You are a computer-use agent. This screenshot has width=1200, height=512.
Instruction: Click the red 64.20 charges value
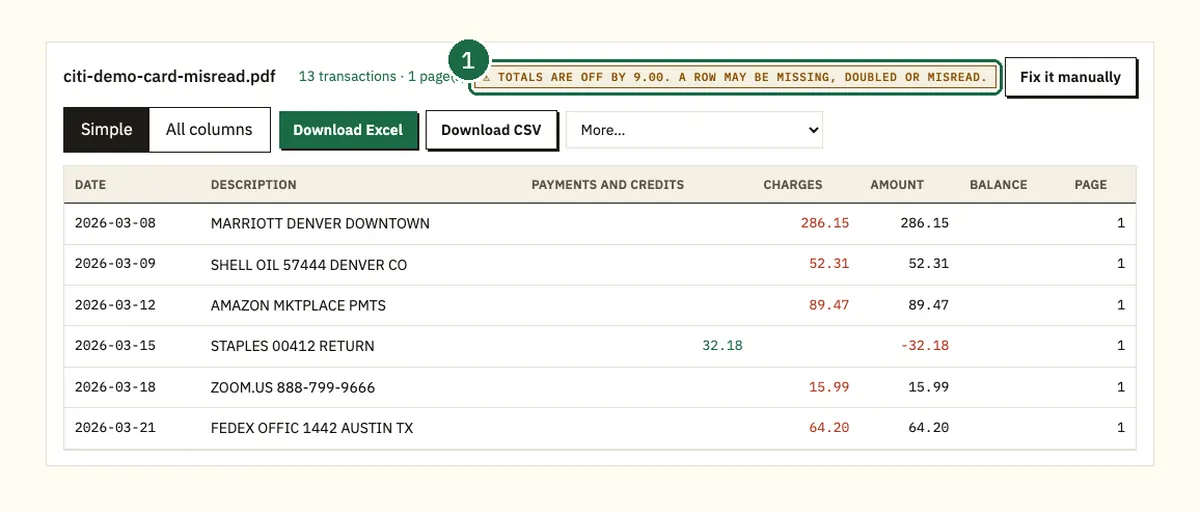829,428
